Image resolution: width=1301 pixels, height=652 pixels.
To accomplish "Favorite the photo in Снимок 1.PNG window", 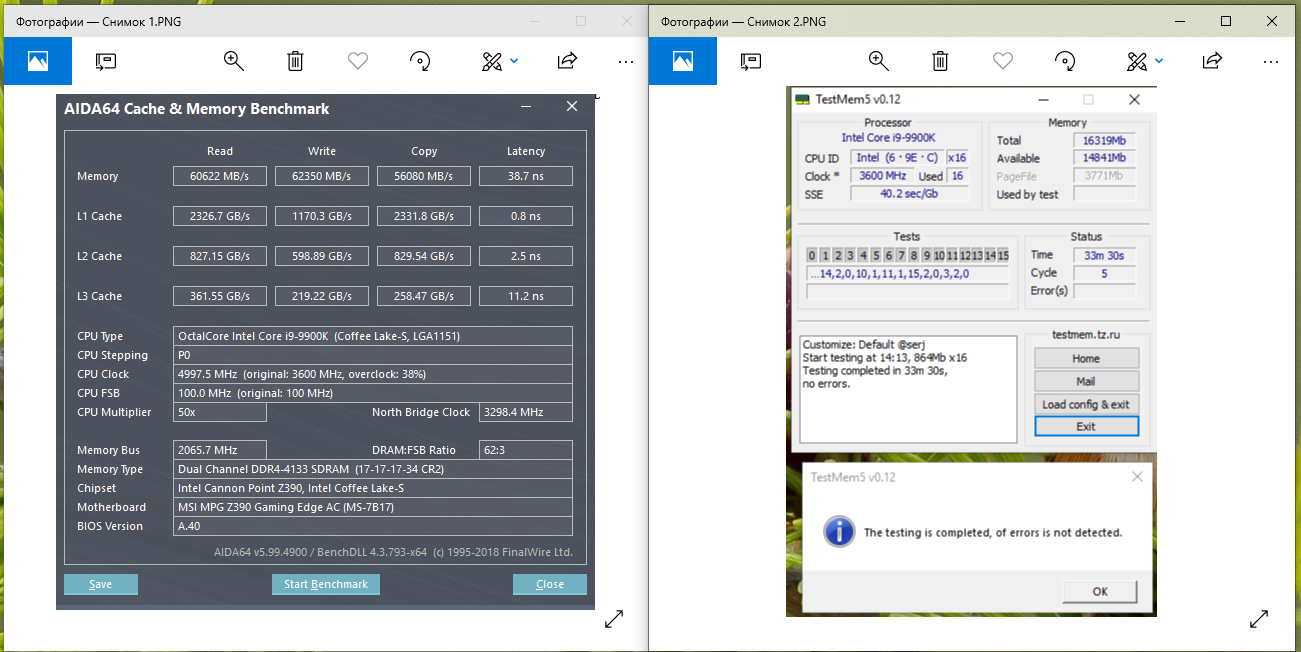I will pyautogui.click(x=358, y=61).
